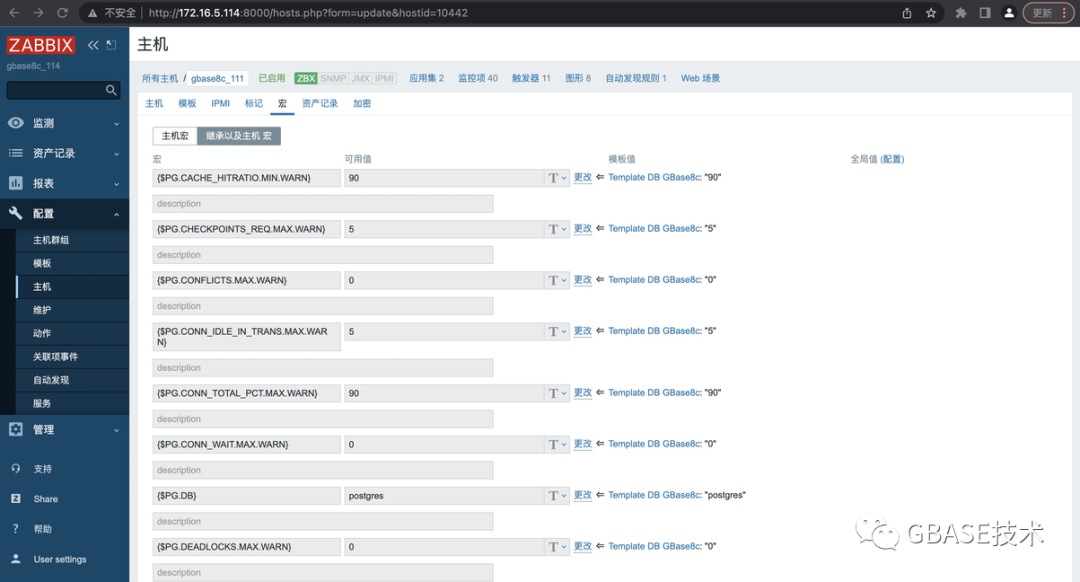
Task: Open type dropdown for PG.CONFLICTS.MAX.WARN macro
Action: coord(557,280)
